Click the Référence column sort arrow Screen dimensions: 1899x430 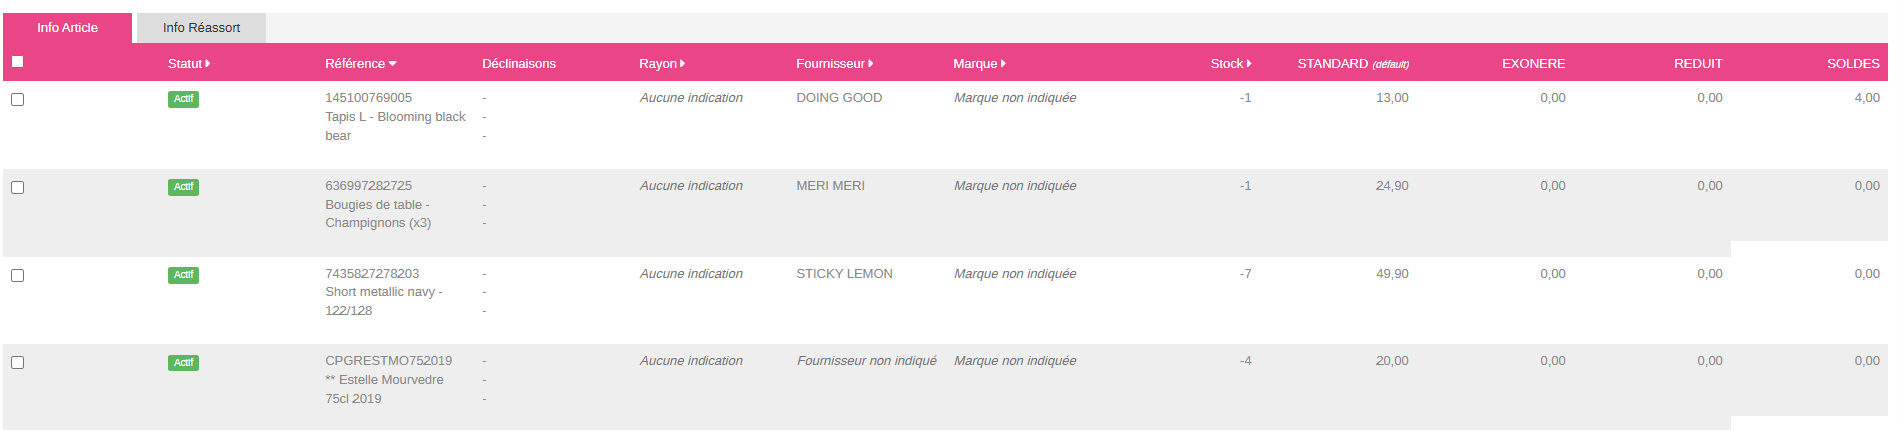[393, 64]
